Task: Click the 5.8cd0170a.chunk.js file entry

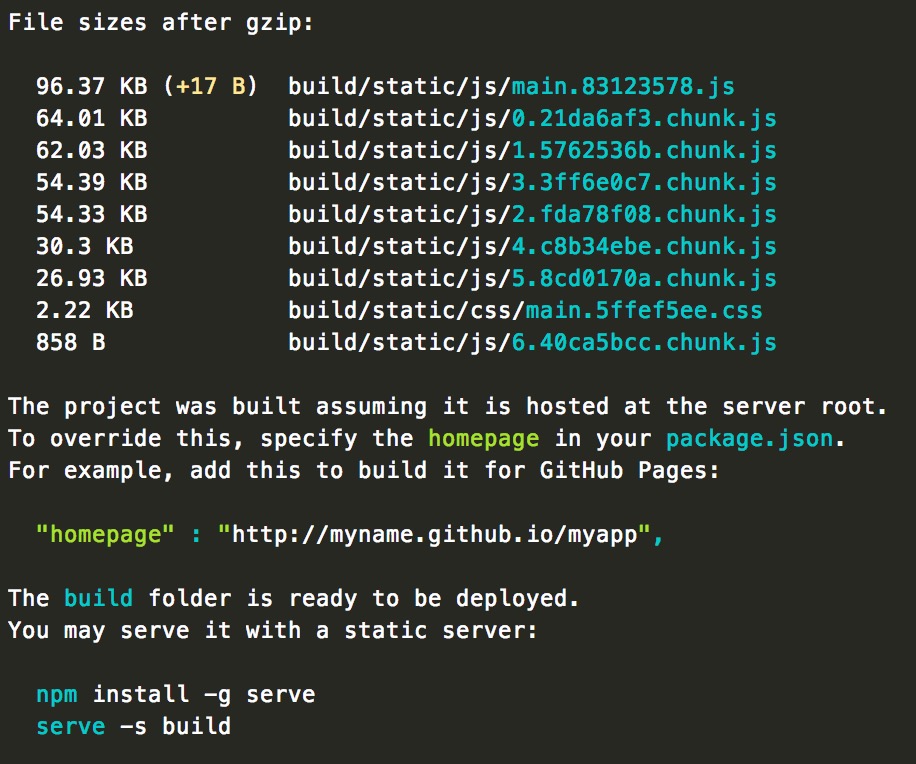Action: [x=644, y=279]
